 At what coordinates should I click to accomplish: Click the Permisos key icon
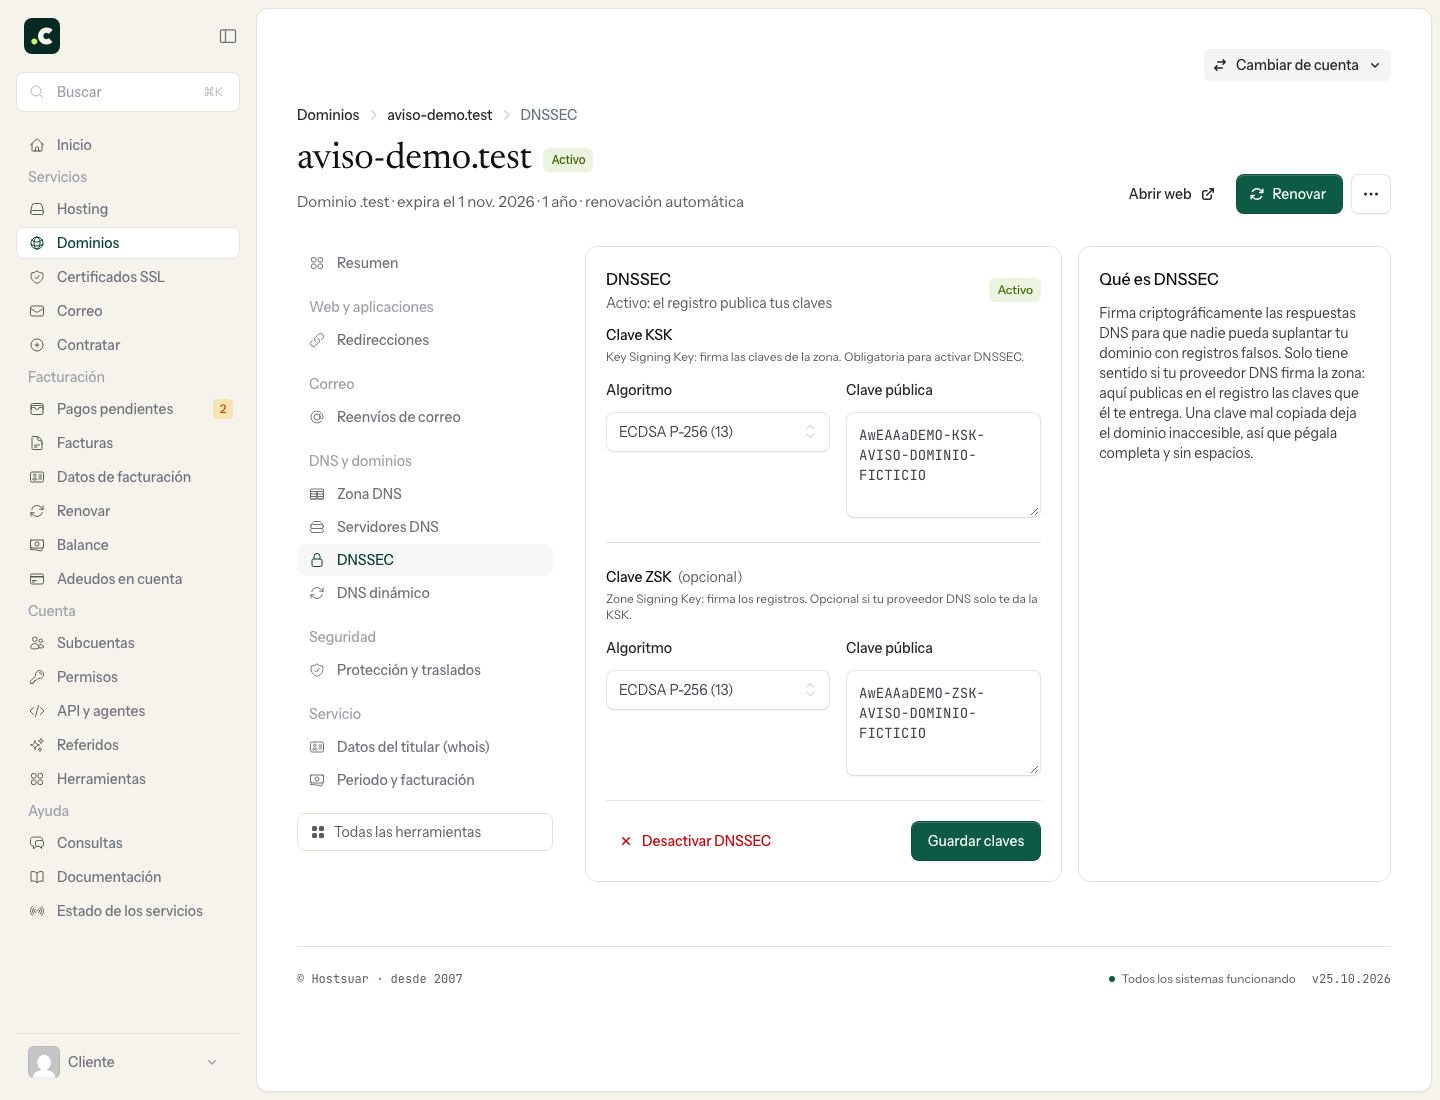click(x=37, y=677)
